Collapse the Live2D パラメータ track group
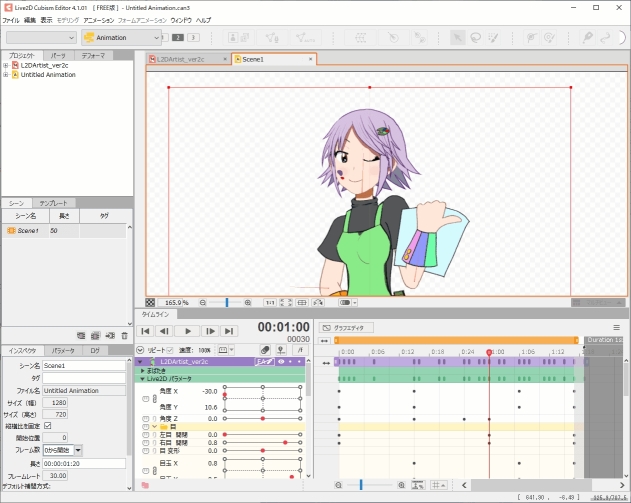The width and height of the screenshot is (631, 503). point(142,379)
